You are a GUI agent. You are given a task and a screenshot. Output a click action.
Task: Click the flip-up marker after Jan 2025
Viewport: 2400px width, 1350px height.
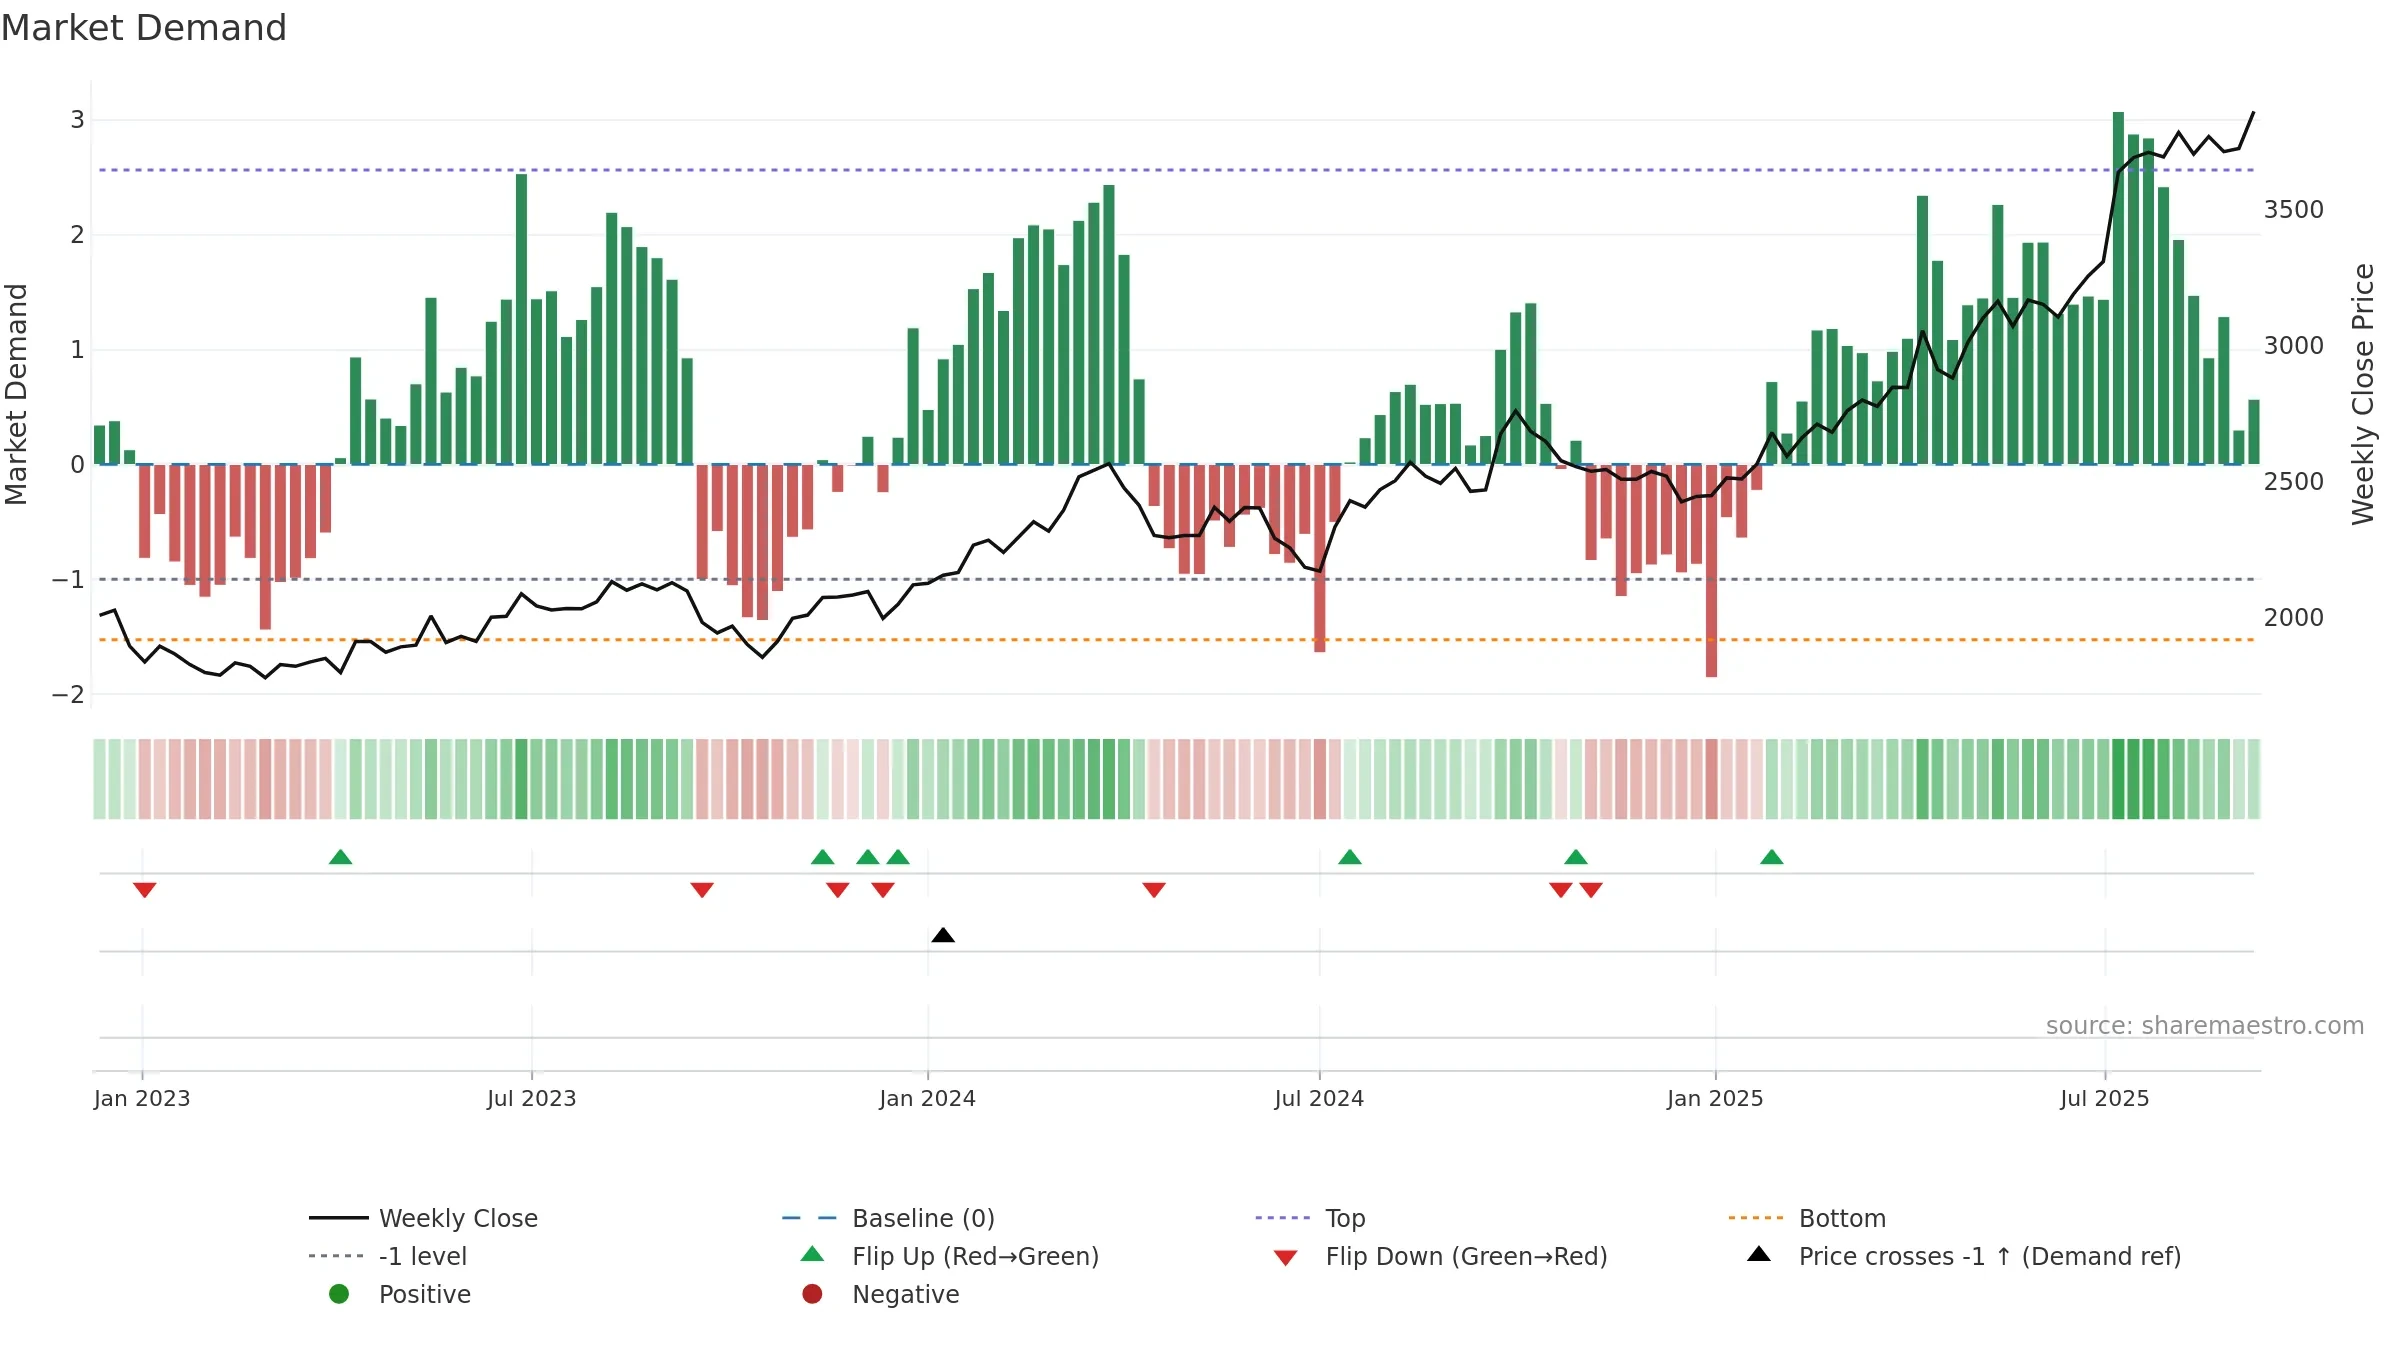[x=1772, y=857]
